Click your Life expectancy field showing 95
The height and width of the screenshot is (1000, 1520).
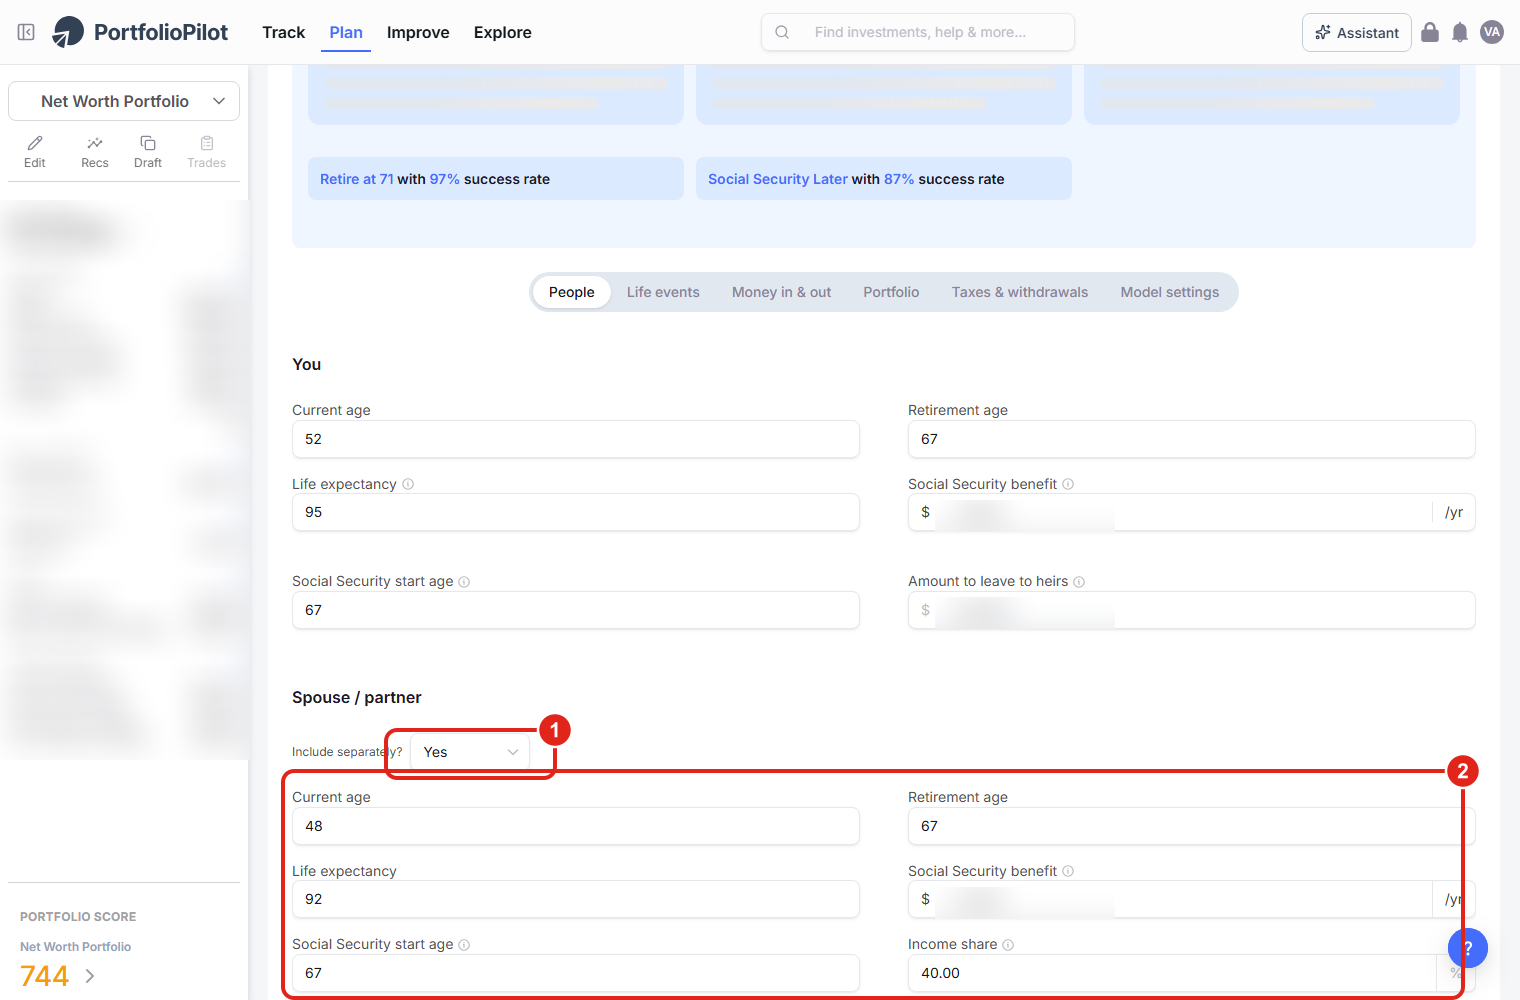(x=576, y=512)
